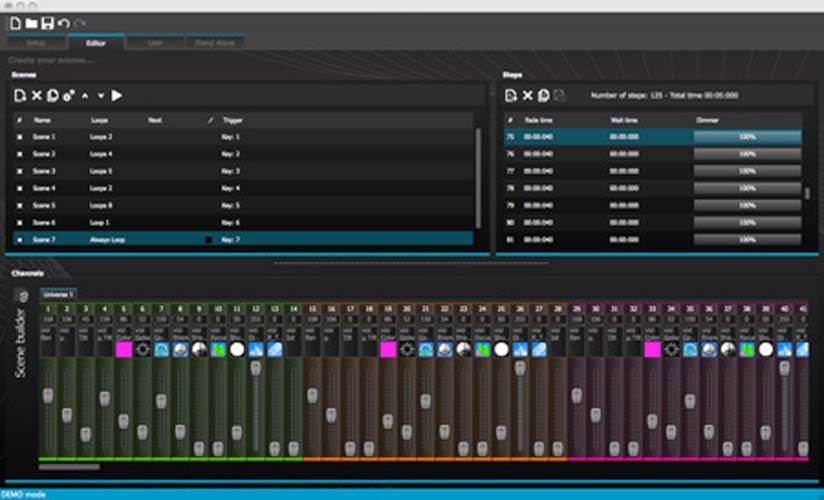Select step 77 wait time cell
This screenshot has height=500, width=824.
(624, 171)
